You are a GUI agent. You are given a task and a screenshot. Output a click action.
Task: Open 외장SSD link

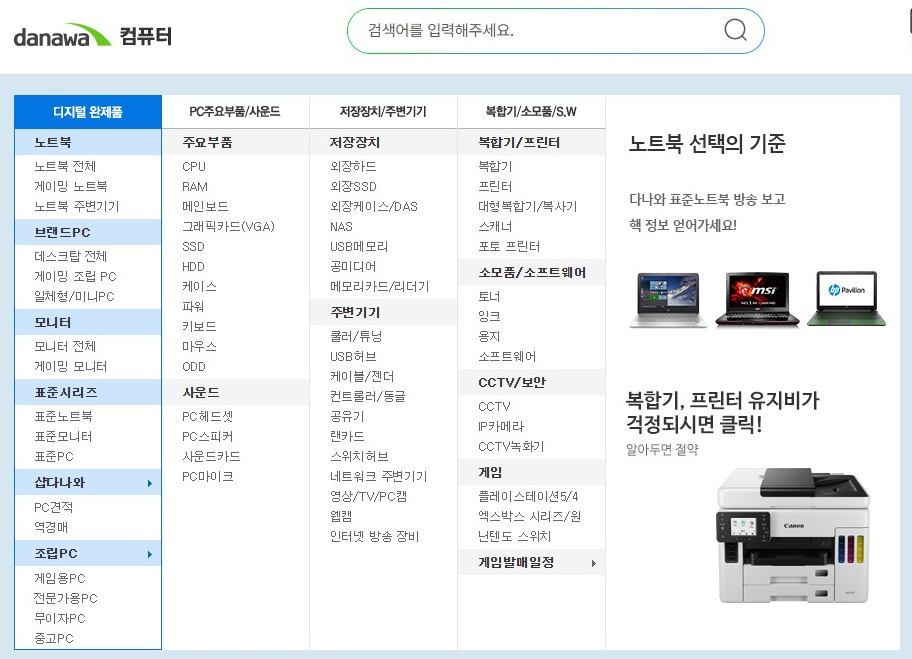click(354, 187)
